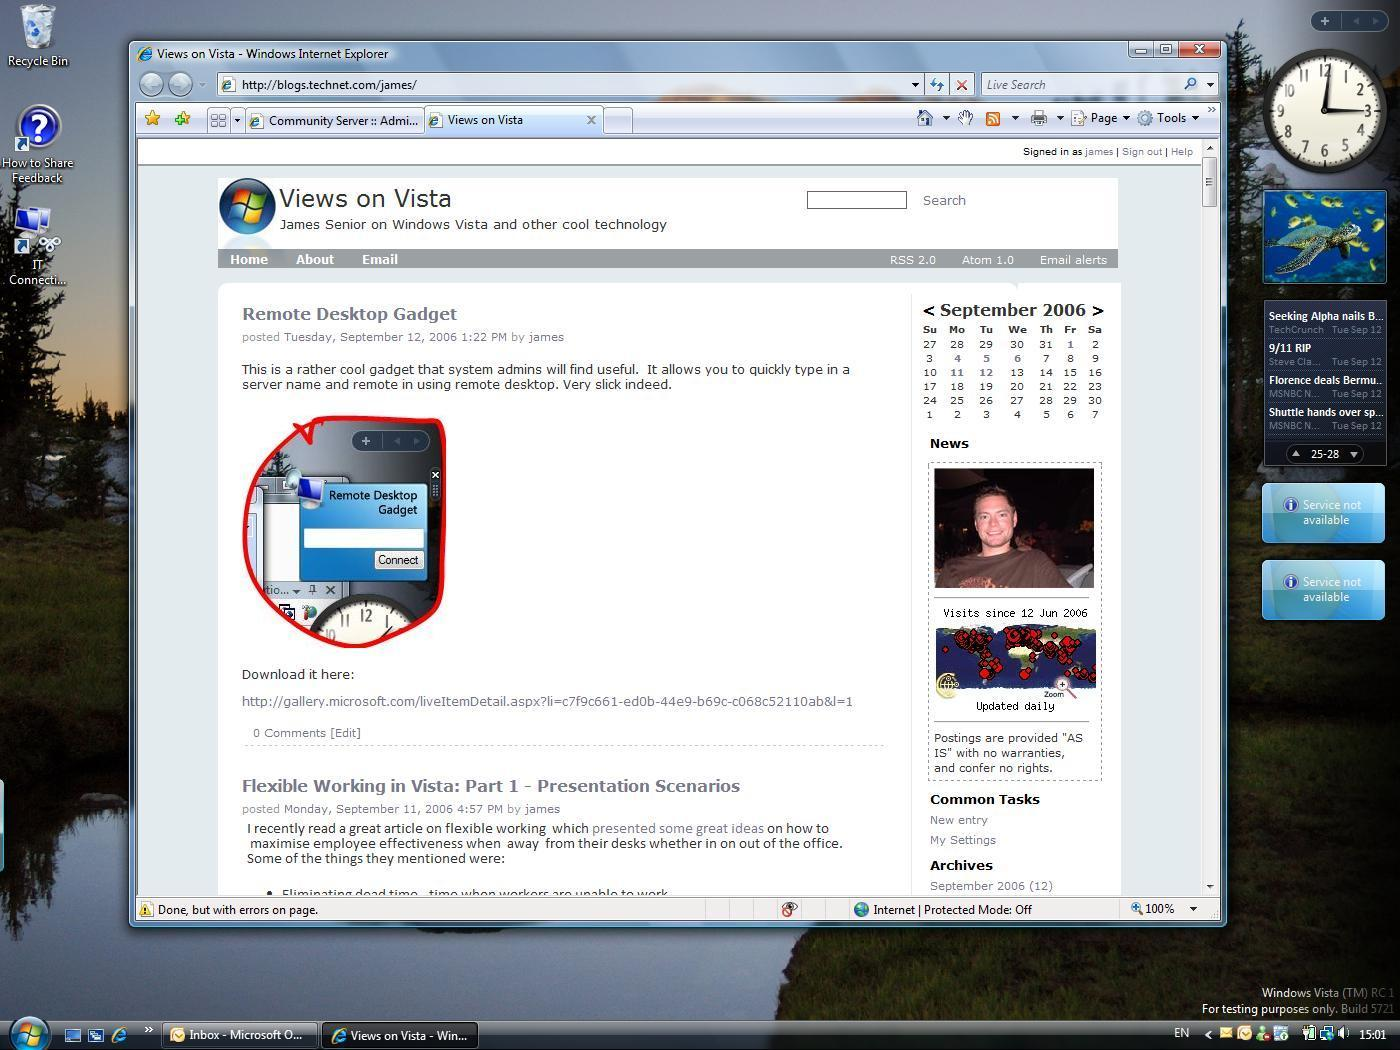Click the Show Desktop quick launch icon
The width and height of the screenshot is (1400, 1050).
[x=73, y=1035]
